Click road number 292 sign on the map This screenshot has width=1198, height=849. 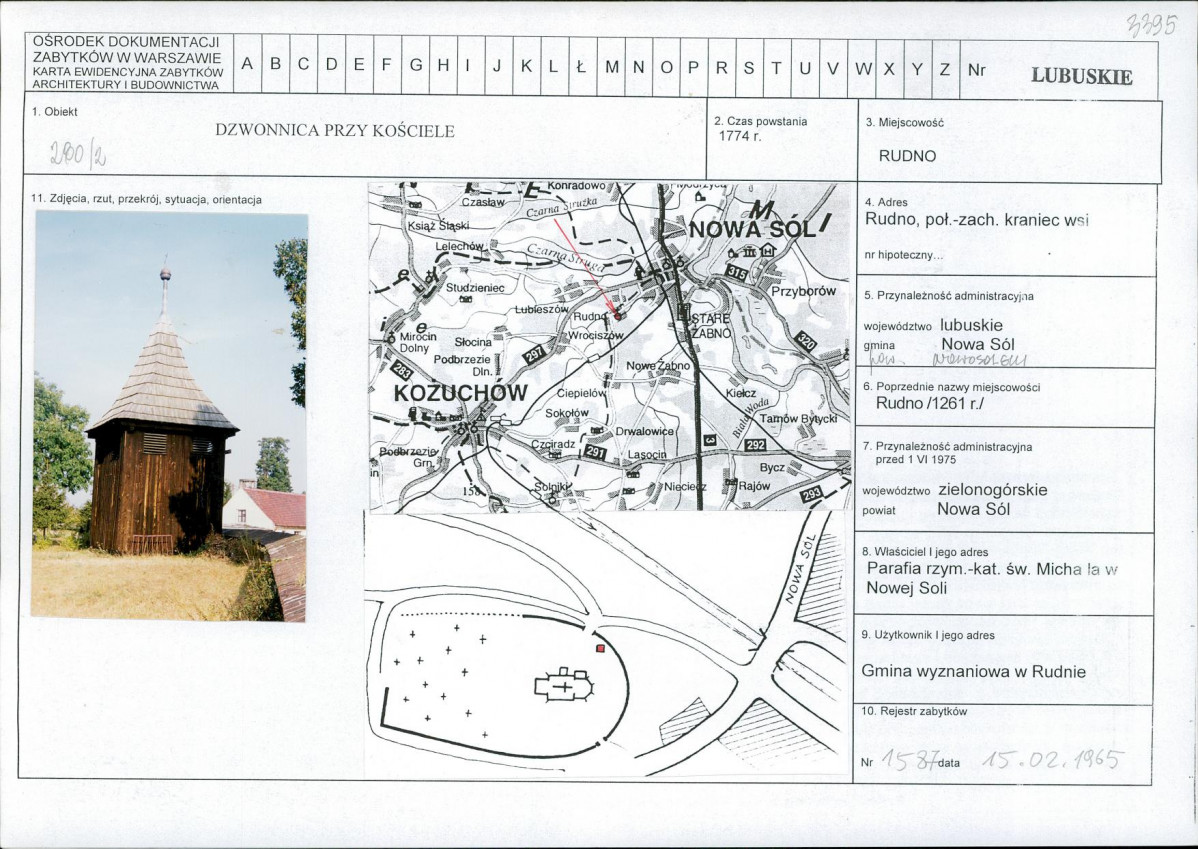pos(756,445)
